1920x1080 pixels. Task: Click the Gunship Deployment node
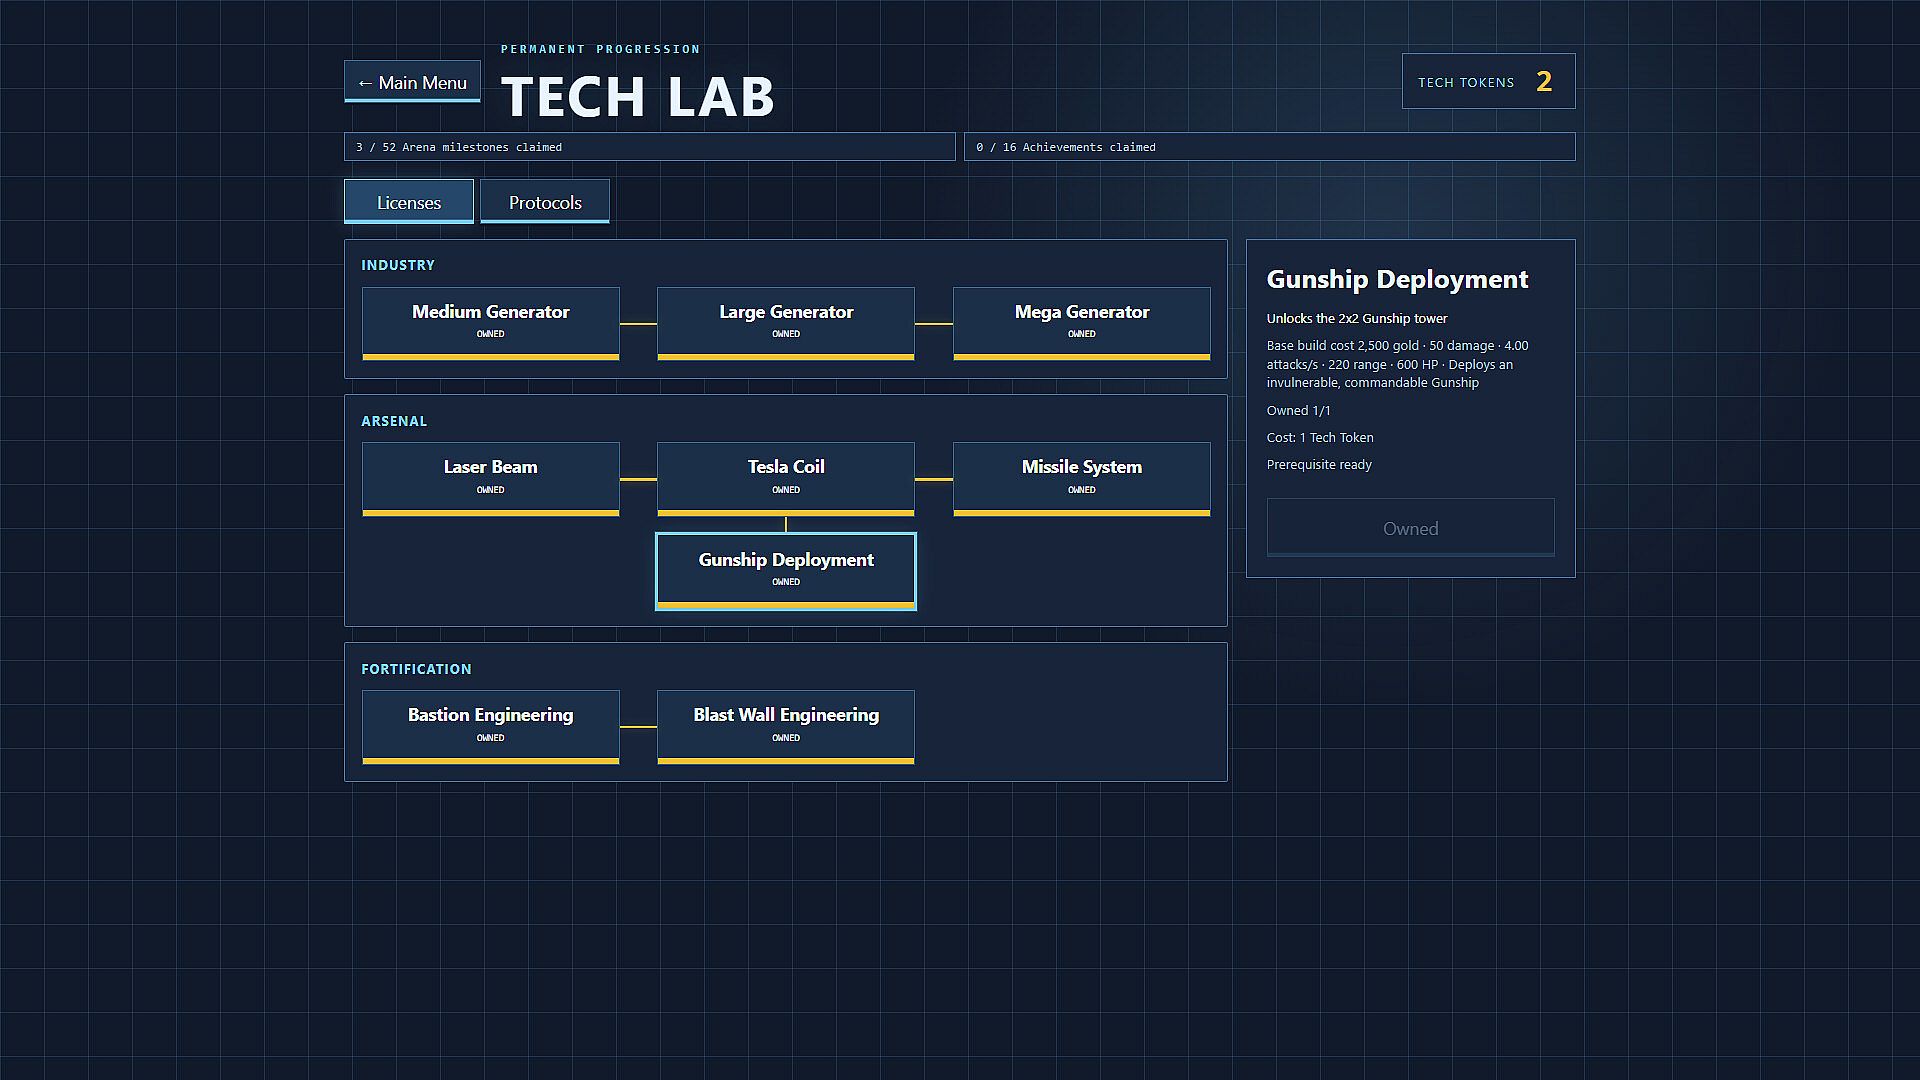pos(786,571)
